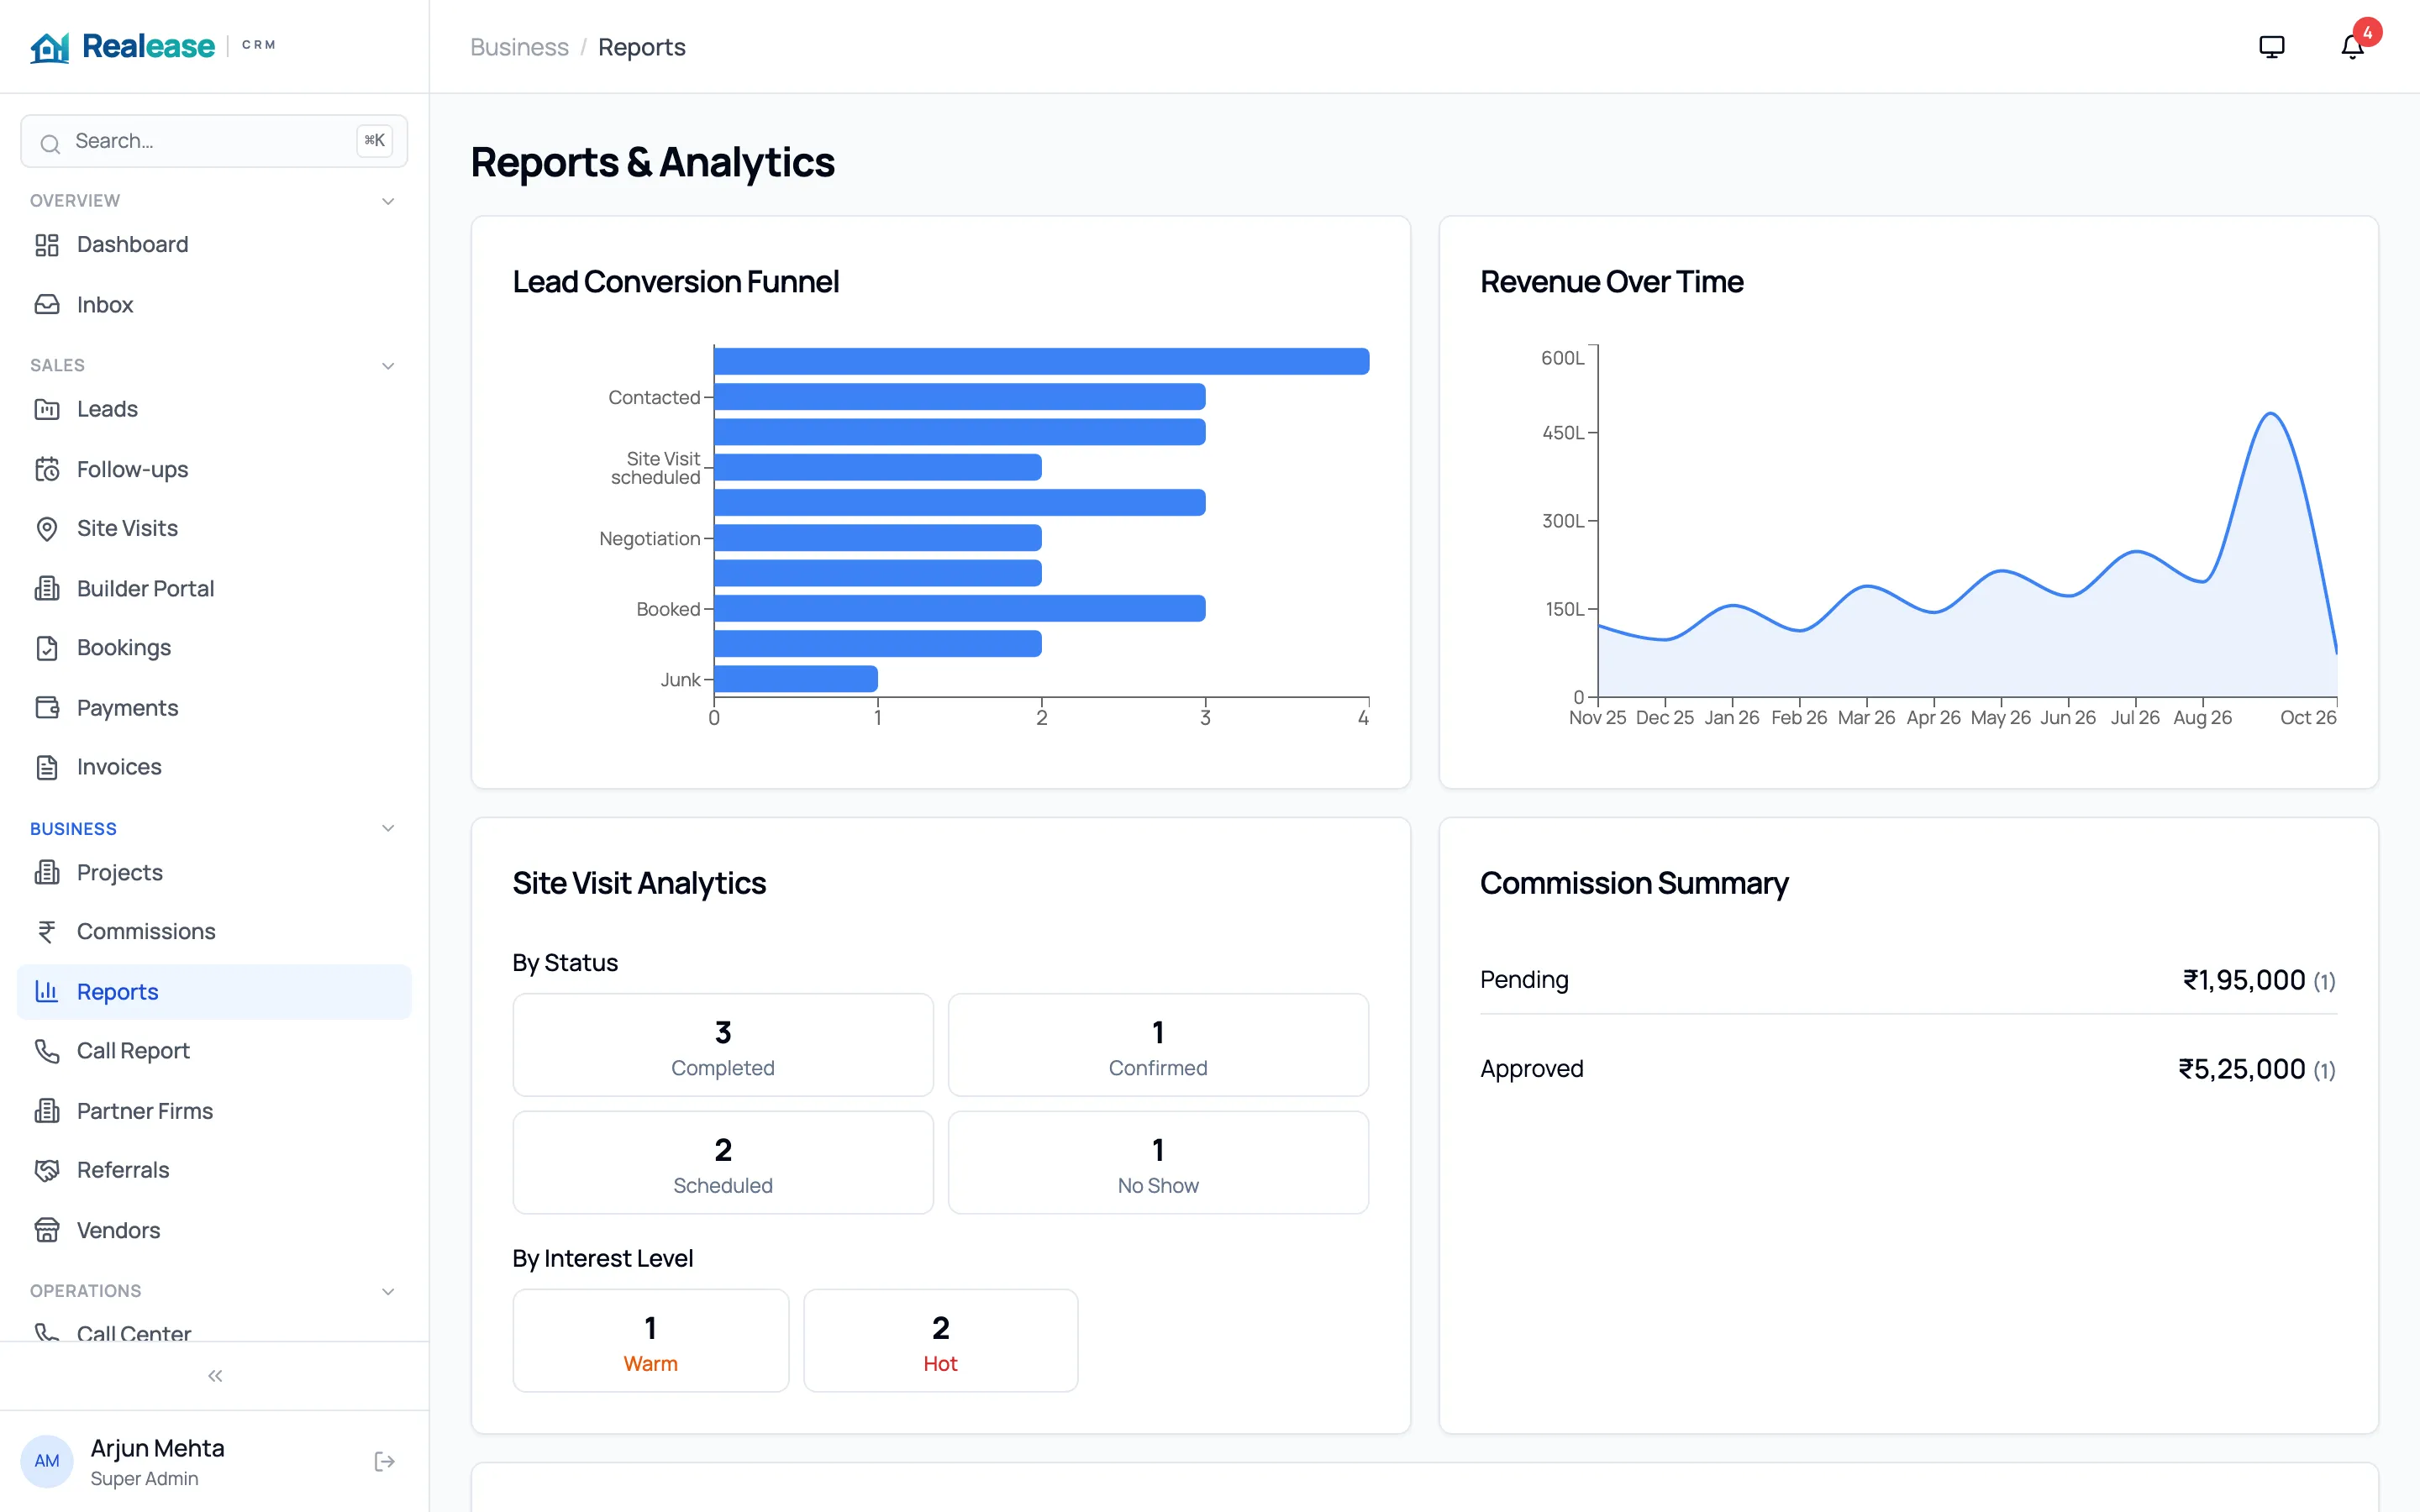
Task: Click the Bookings document check icon
Action: click(47, 648)
